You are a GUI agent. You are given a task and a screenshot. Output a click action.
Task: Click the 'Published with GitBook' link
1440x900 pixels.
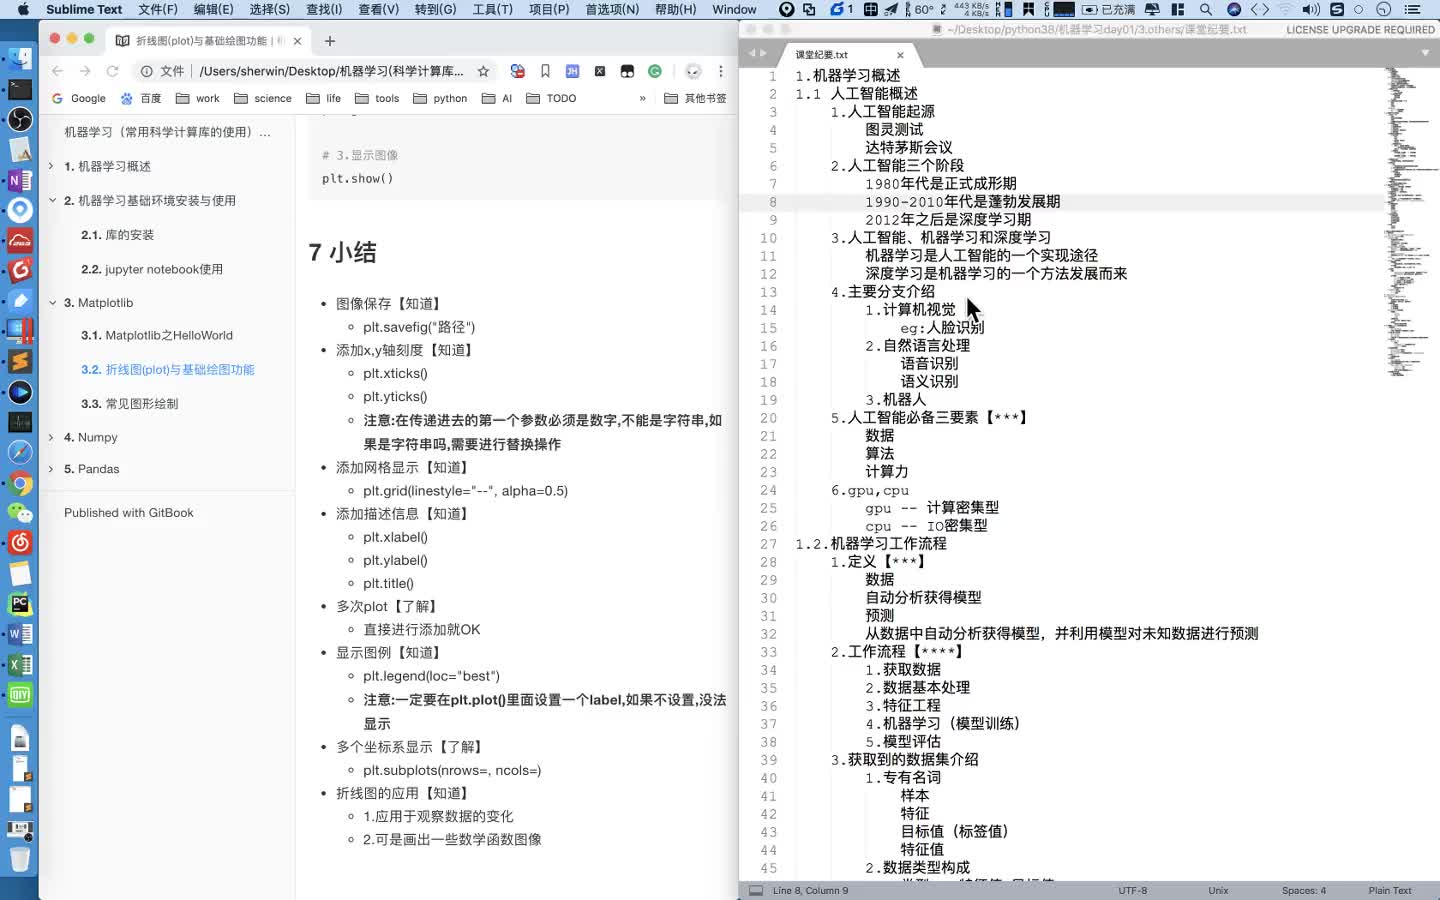[129, 512]
